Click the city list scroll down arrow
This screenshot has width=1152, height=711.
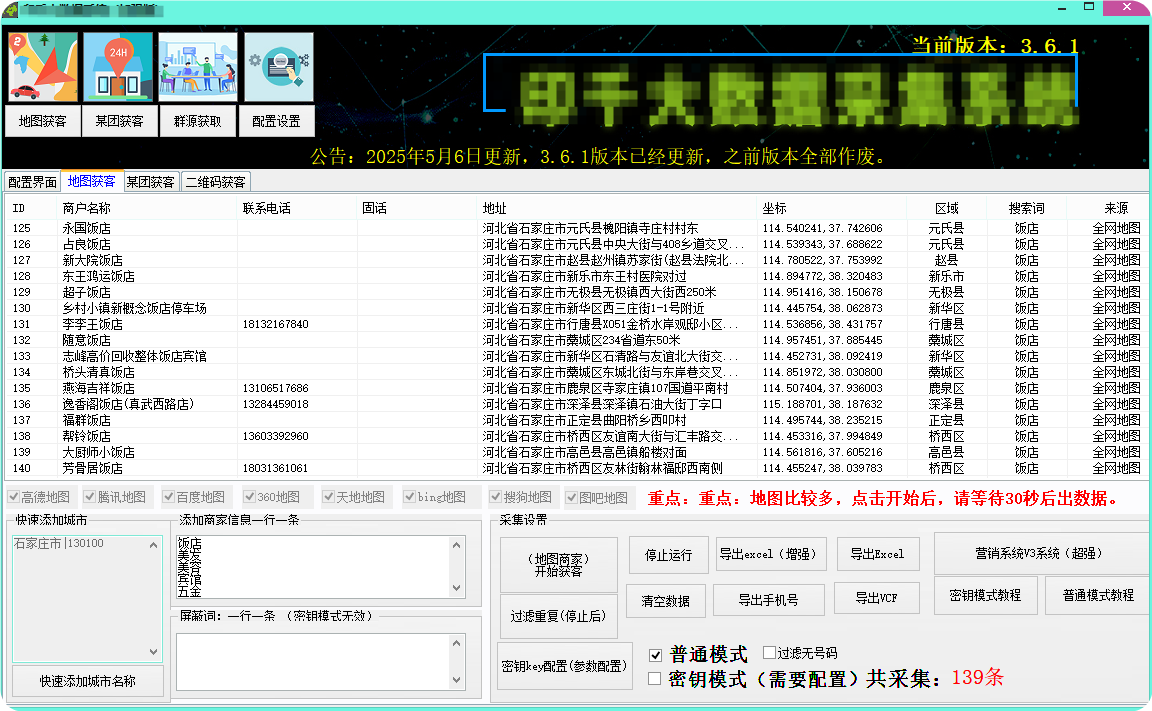154,652
